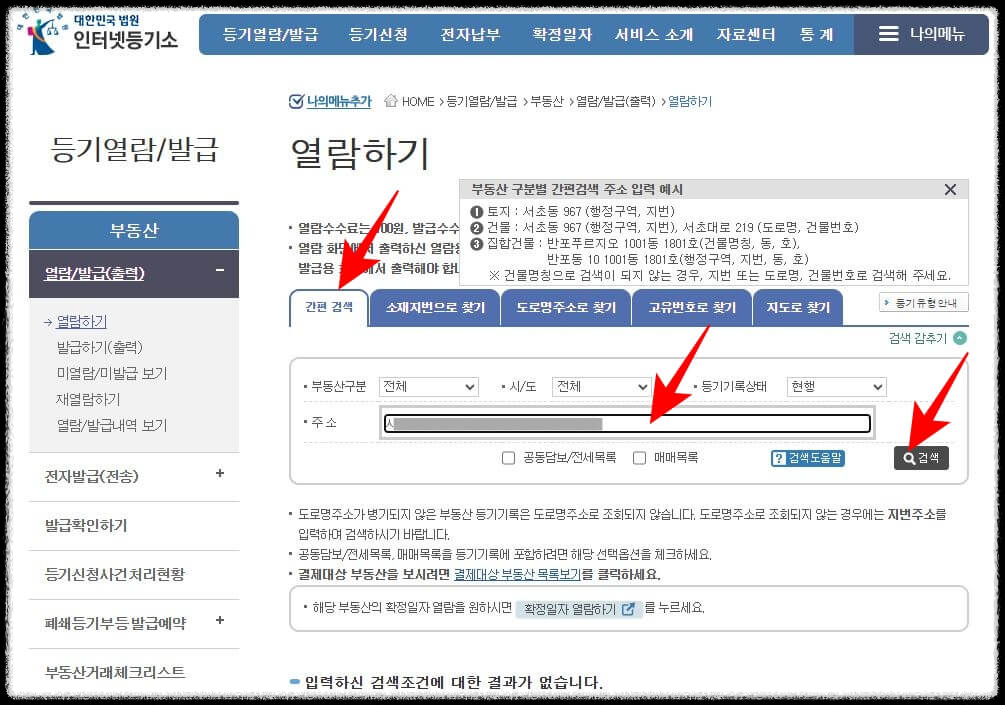Check the 매매목록 option
Screen dimensions: 1005x705
tap(638, 456)
